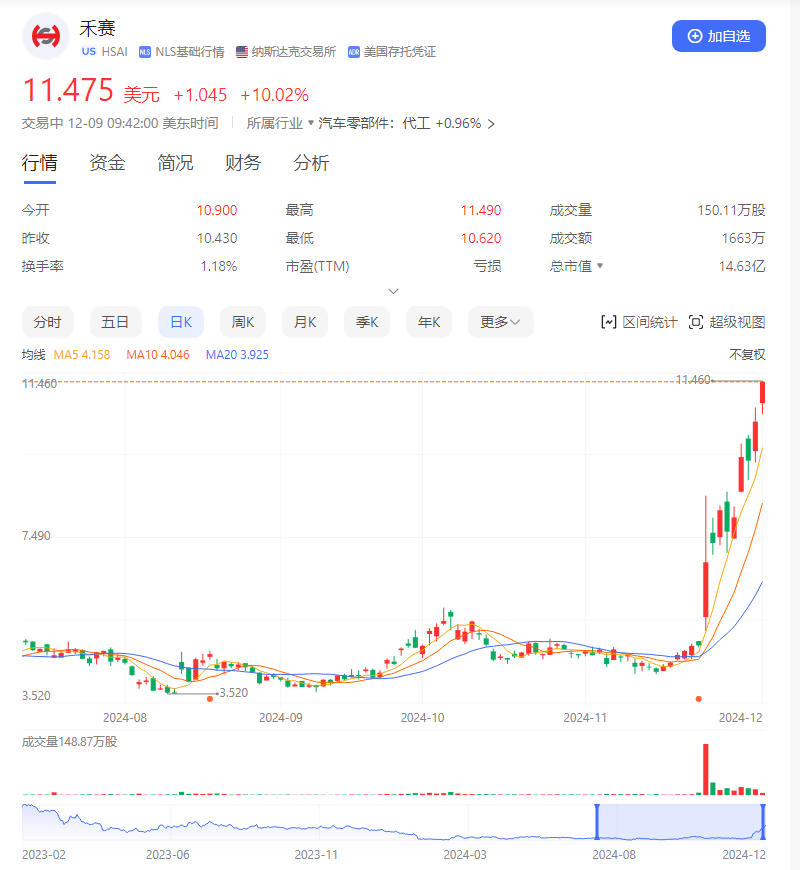Click the MA20 3.925 indicator label
Viewport: 800px width, 870px height.
pos(237,355)
